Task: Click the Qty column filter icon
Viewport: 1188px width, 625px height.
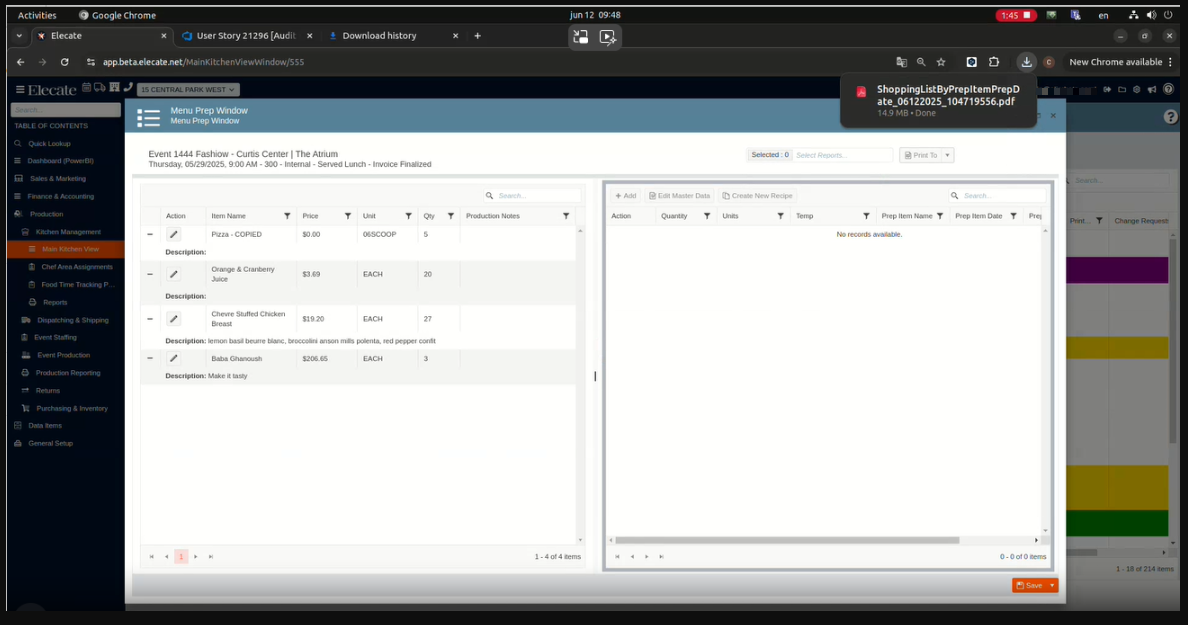Action: 450,216
